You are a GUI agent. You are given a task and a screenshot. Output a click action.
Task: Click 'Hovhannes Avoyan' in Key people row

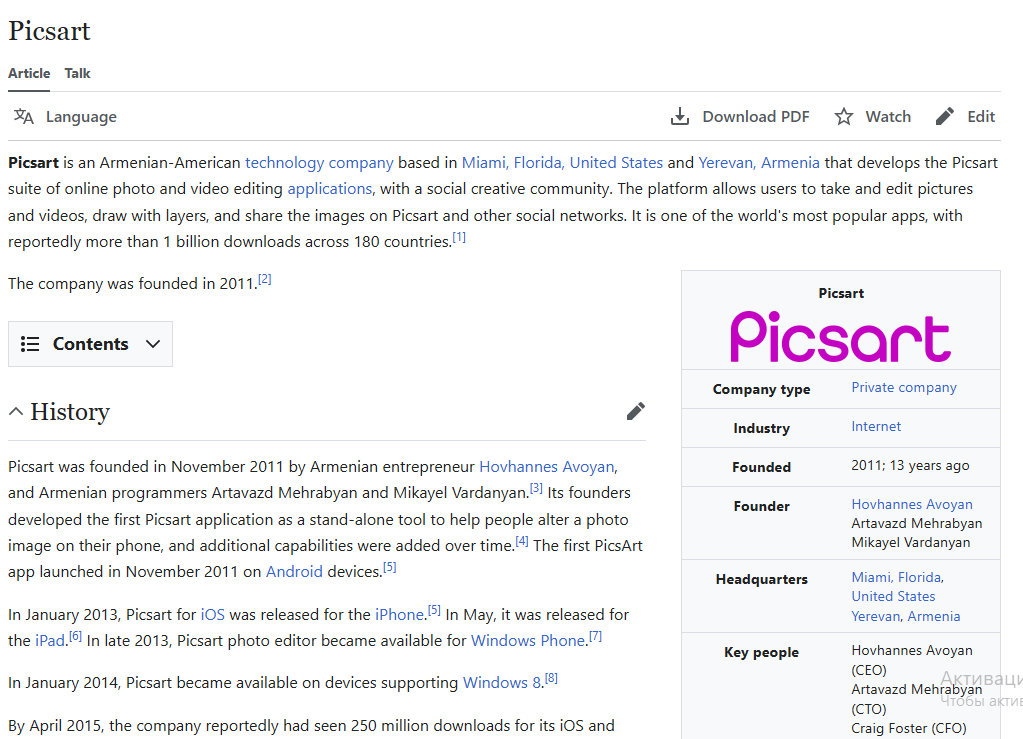912,651
